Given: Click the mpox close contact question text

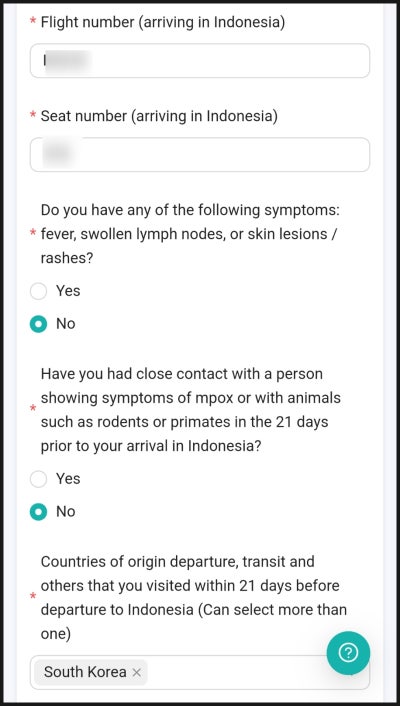Looking at the screenshot, I should tap(191, 410).
